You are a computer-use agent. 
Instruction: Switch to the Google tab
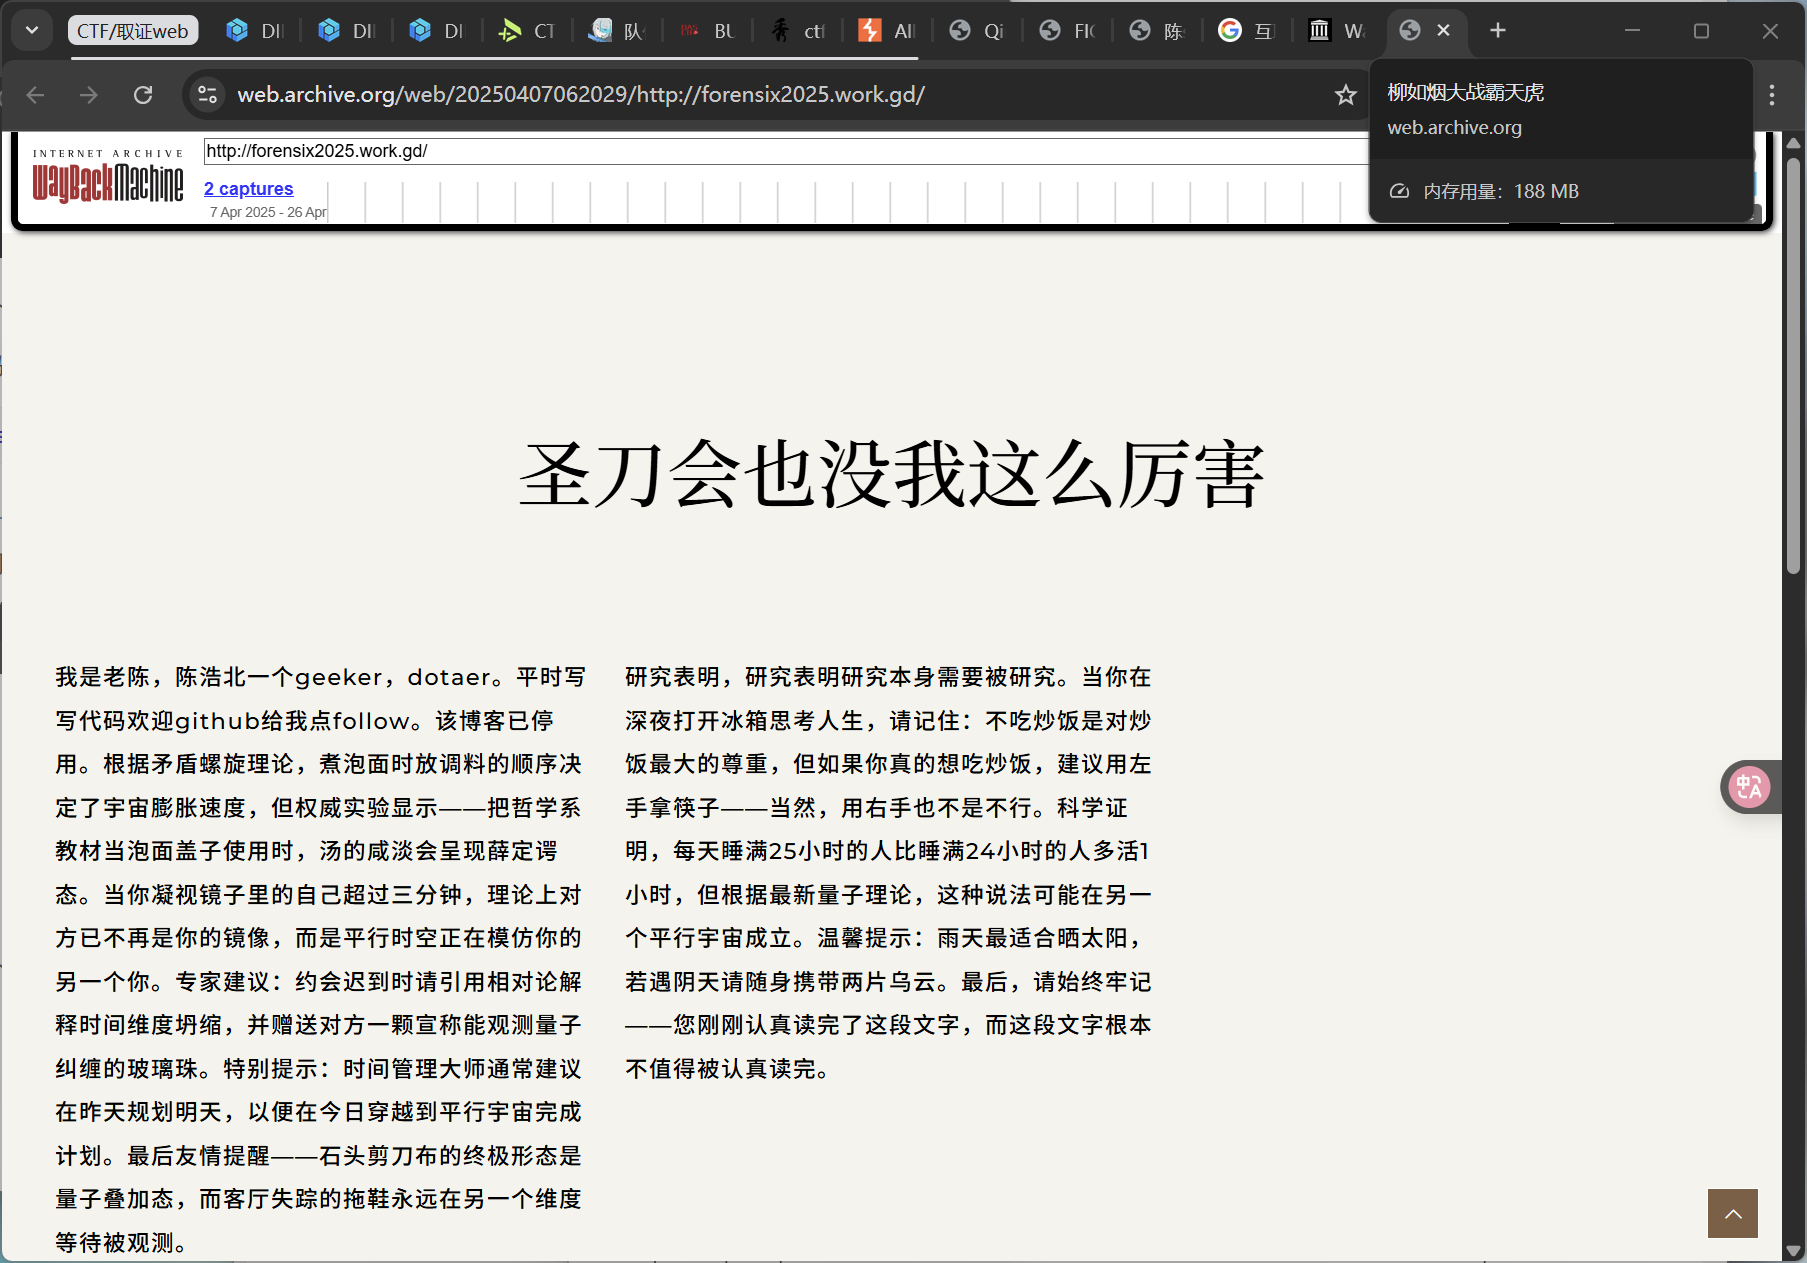coord(1245,31)
